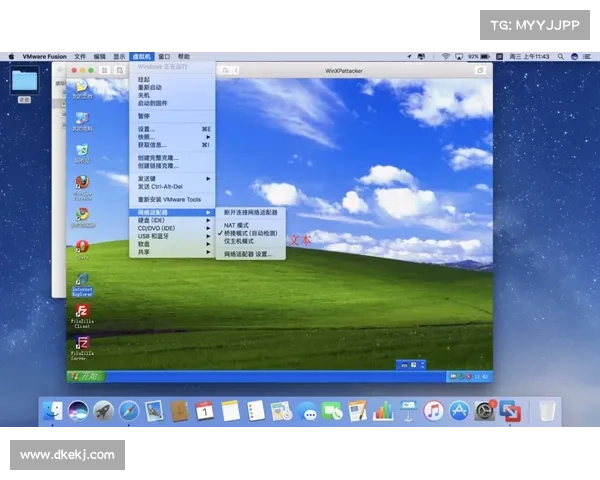Screen dimensions: 600x480
Task: Click the snapshot icon in VMware toolbar
Action: (120, 70)
